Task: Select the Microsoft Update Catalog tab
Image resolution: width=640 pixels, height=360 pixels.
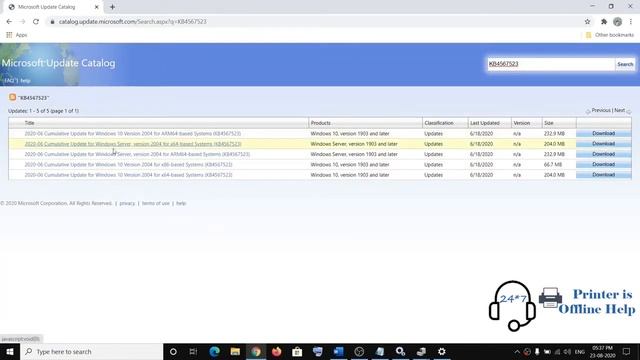Action: pyautogui.click(x=53, y=7)
